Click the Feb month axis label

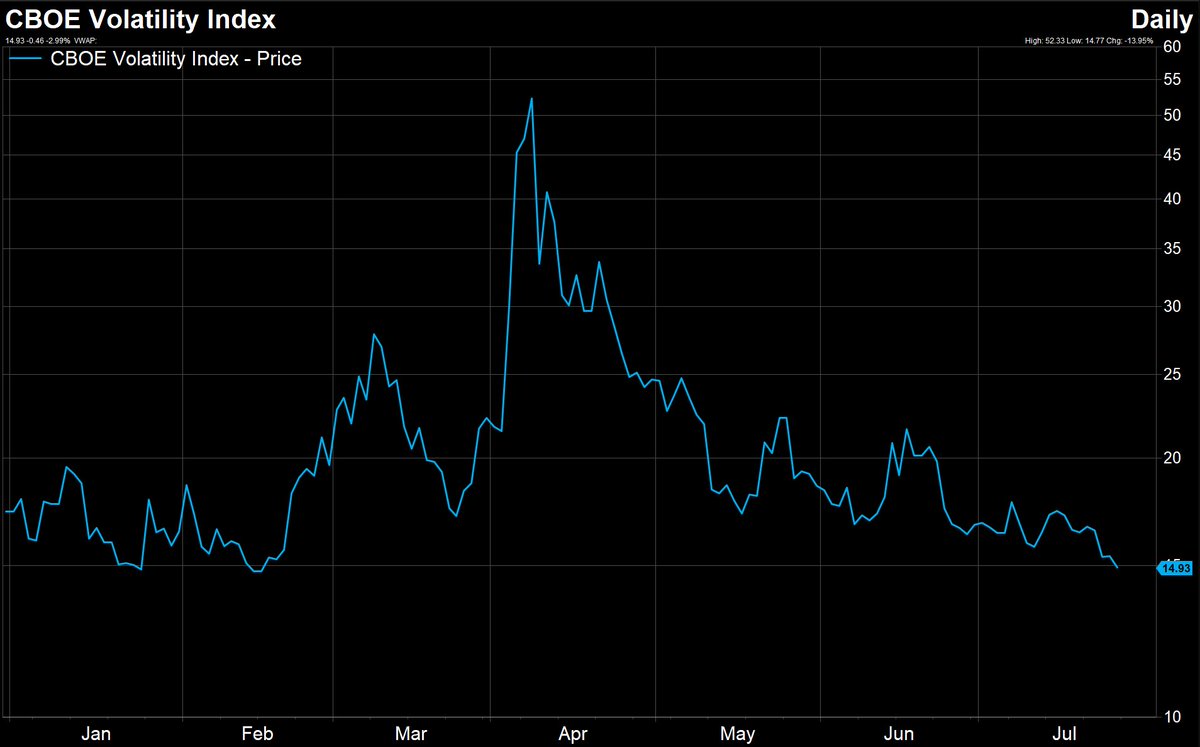tap(257, 733)
